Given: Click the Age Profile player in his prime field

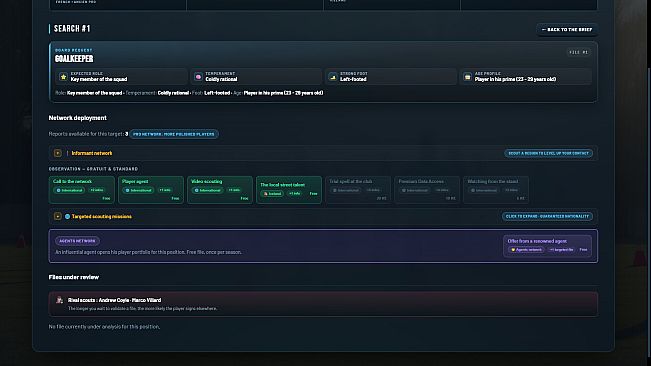Looking at the screenshot, I should [x=526, y=77].
